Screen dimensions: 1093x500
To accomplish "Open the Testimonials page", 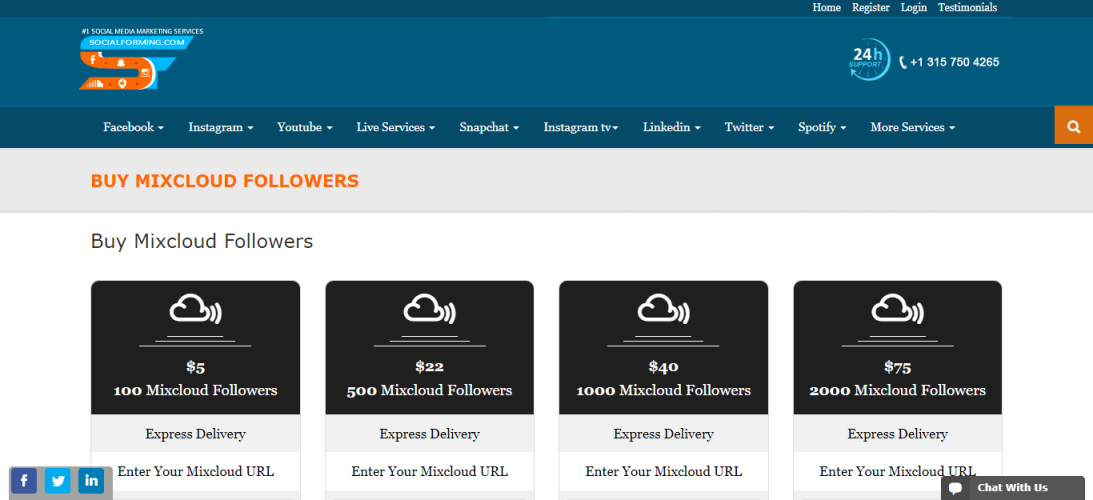I will (x=968, y=8).
